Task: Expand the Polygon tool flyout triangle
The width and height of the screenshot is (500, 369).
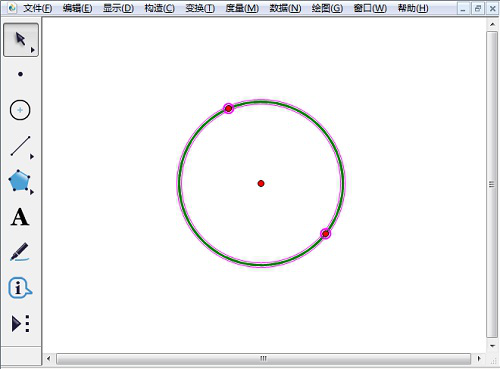Action: [32, 192]
